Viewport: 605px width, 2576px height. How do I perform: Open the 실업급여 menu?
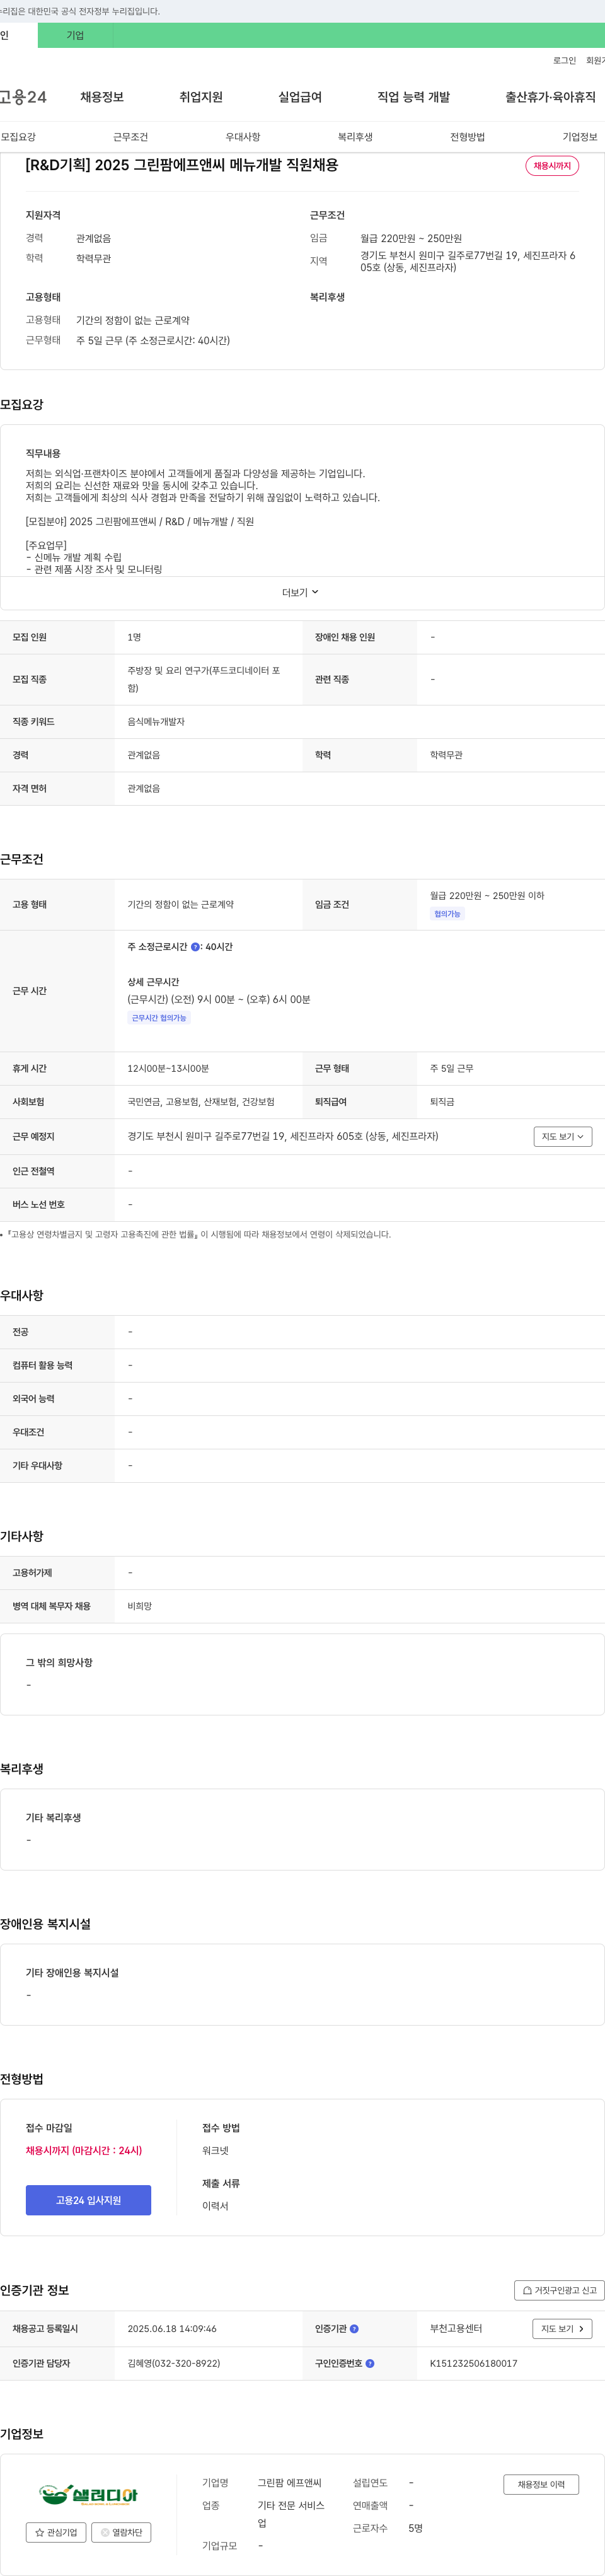click(x=300, y=97)
